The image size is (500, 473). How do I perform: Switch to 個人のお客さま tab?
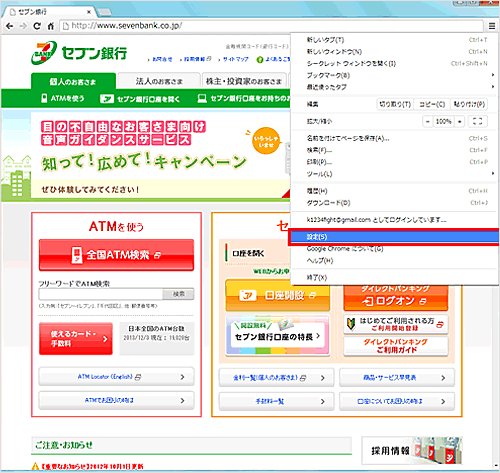tap(73, 81)
